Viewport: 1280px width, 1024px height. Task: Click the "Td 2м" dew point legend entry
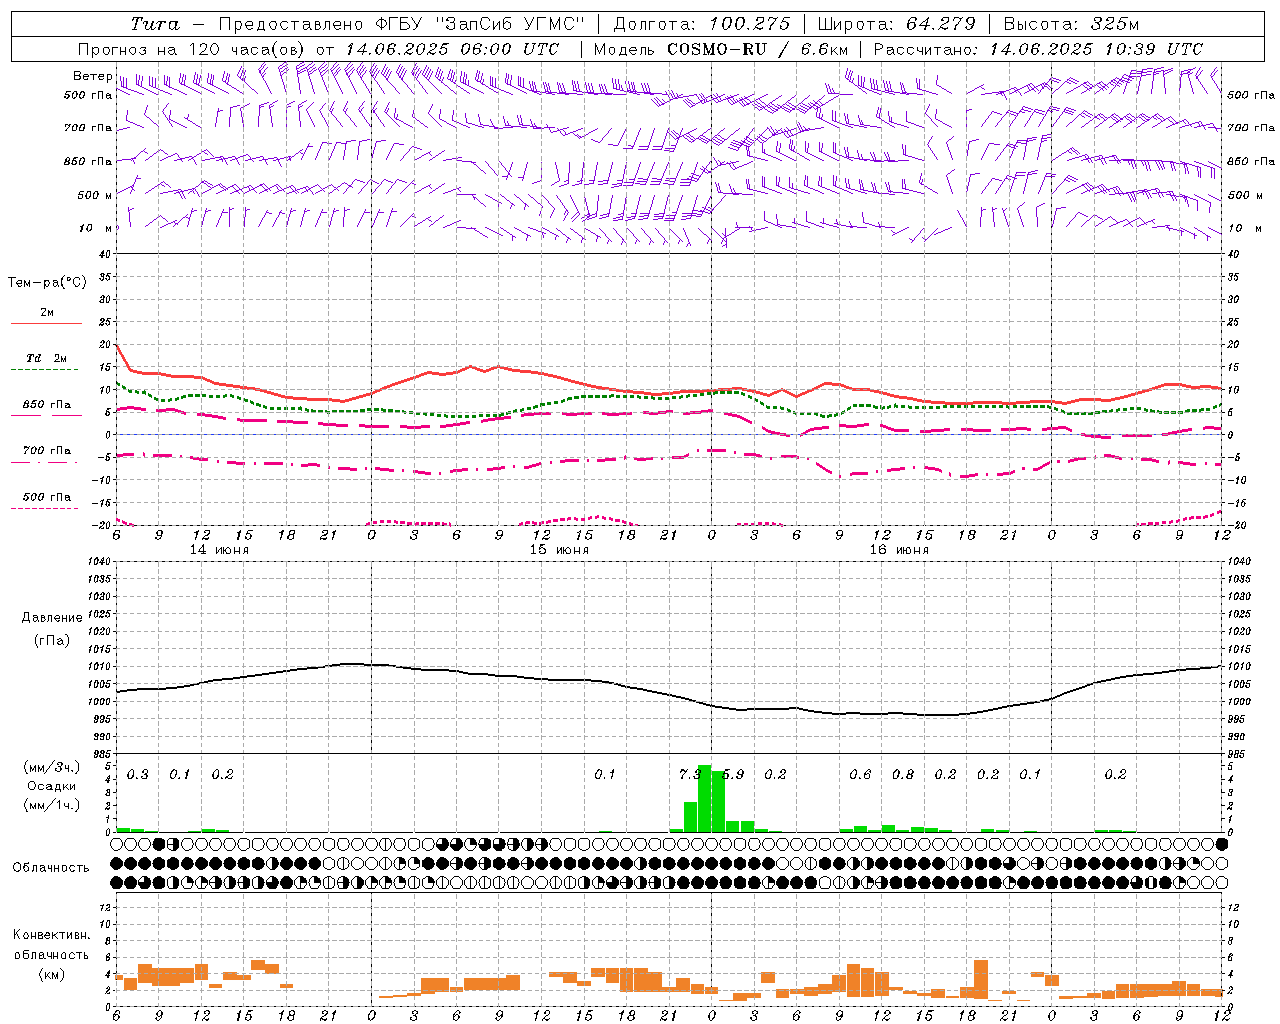click(x=47, y=358)
